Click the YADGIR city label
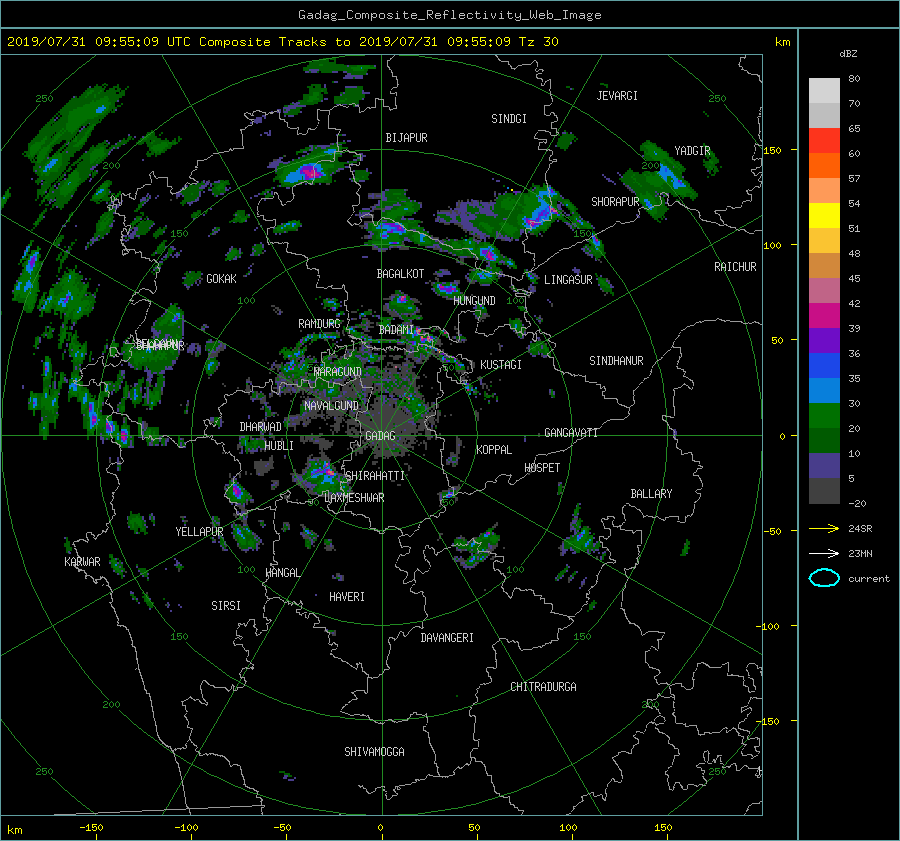 [x=692, y=151]
